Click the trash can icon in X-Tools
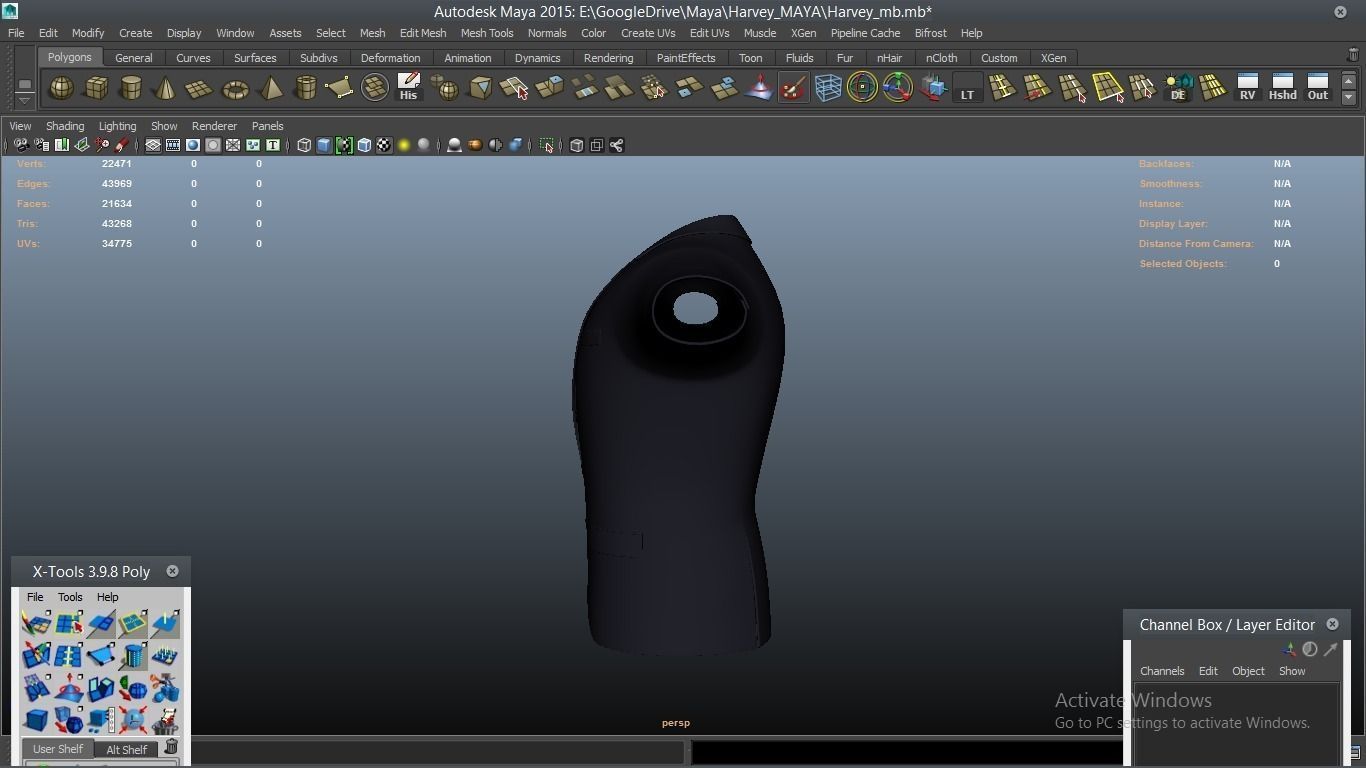 (x=171, y=748)
